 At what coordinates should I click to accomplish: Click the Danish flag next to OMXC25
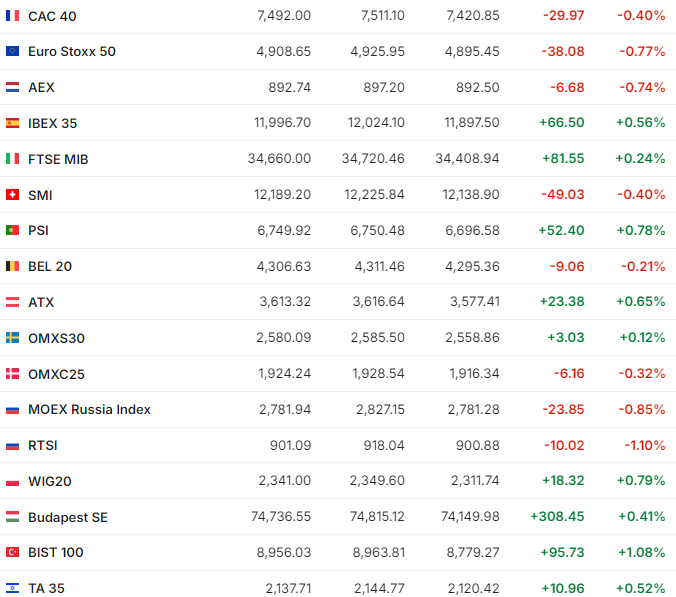13,374
